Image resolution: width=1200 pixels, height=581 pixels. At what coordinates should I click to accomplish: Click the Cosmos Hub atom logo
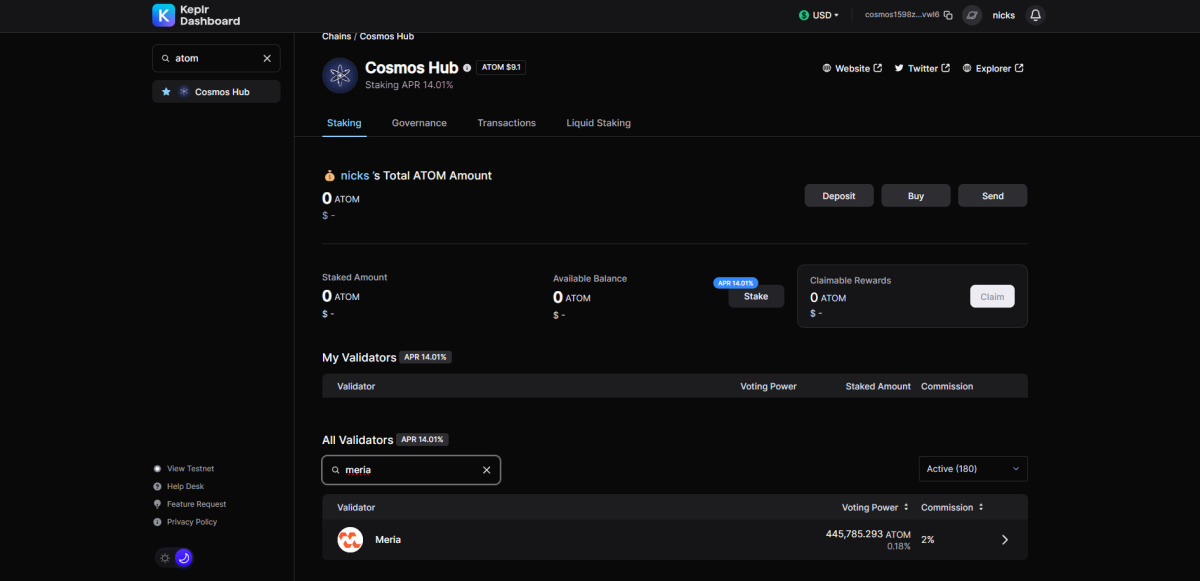coord(340,76)
